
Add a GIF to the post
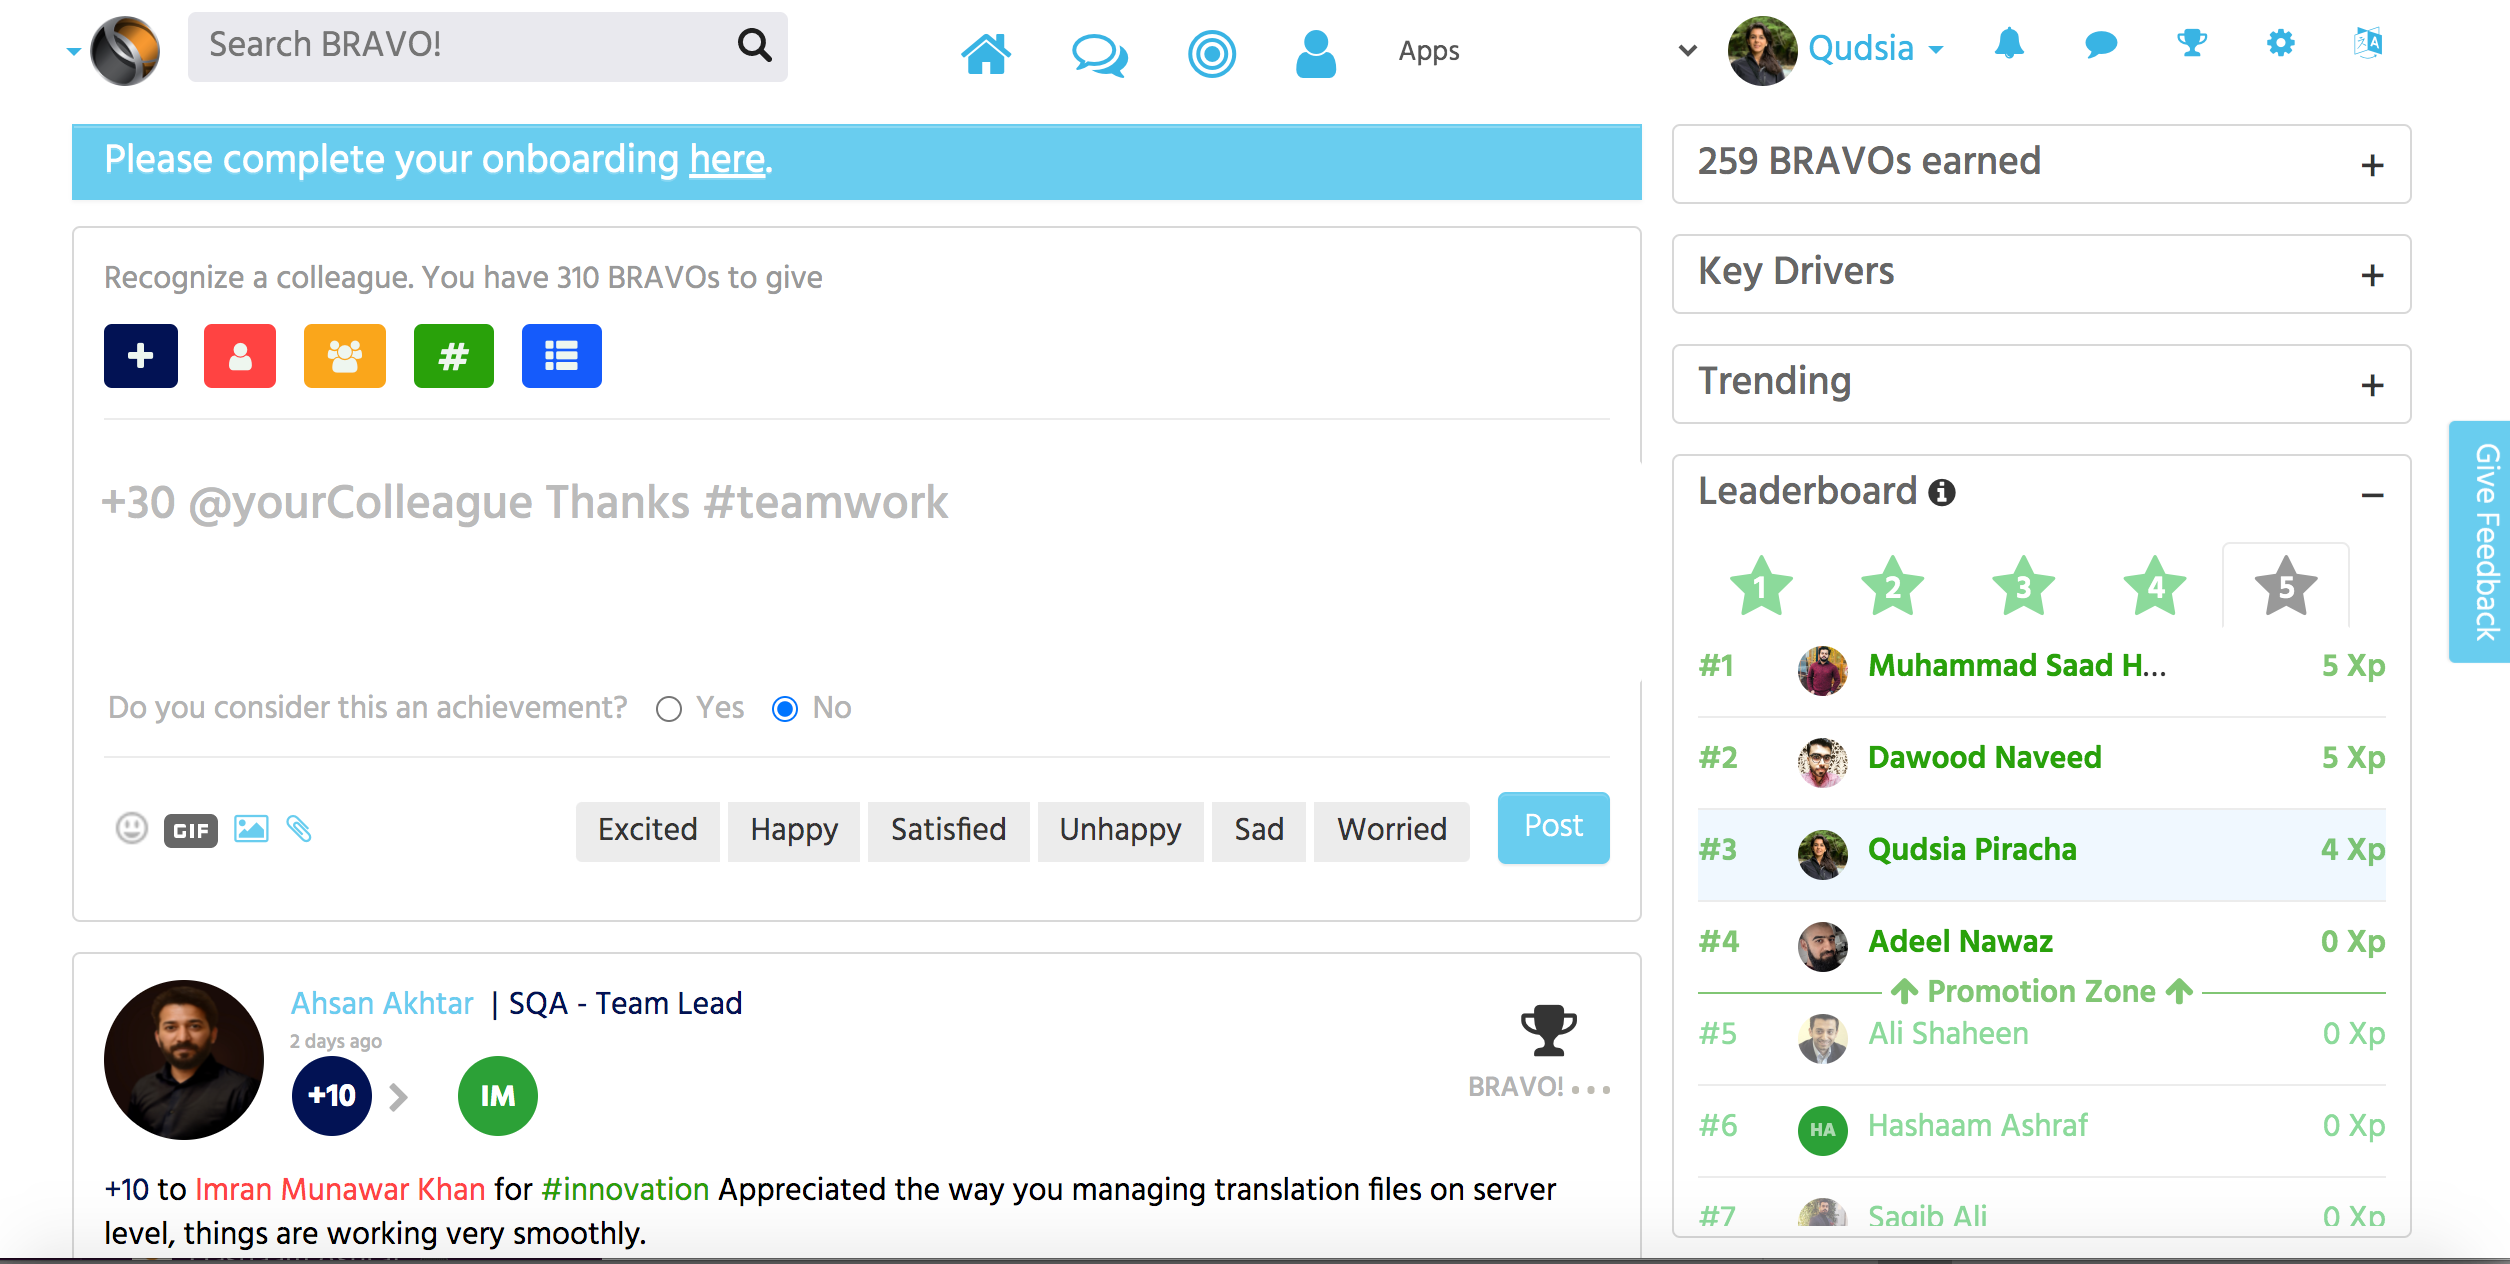pos(191,830)
